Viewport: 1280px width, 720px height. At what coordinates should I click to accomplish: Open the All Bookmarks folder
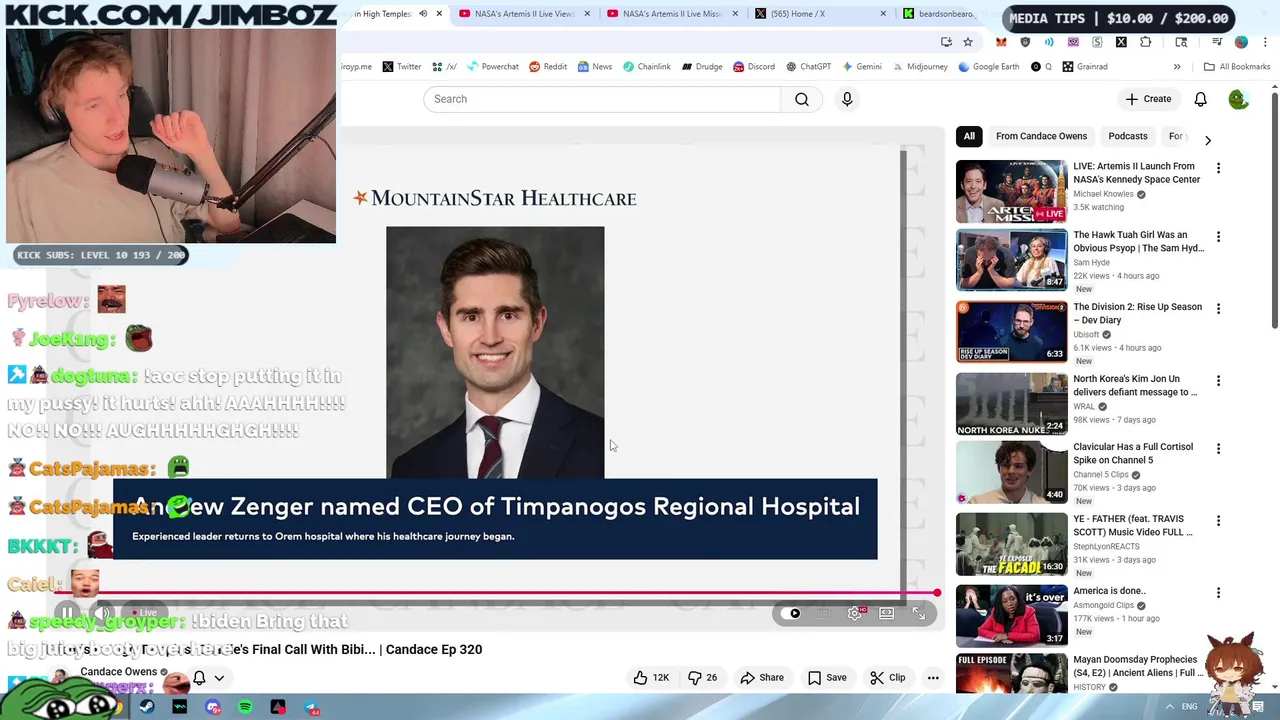pos(1237,67)
